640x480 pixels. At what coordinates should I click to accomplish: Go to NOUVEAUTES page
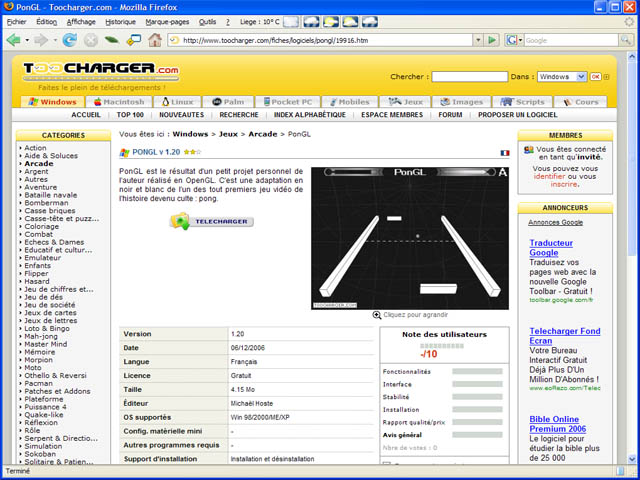click(x=181, y=115)
